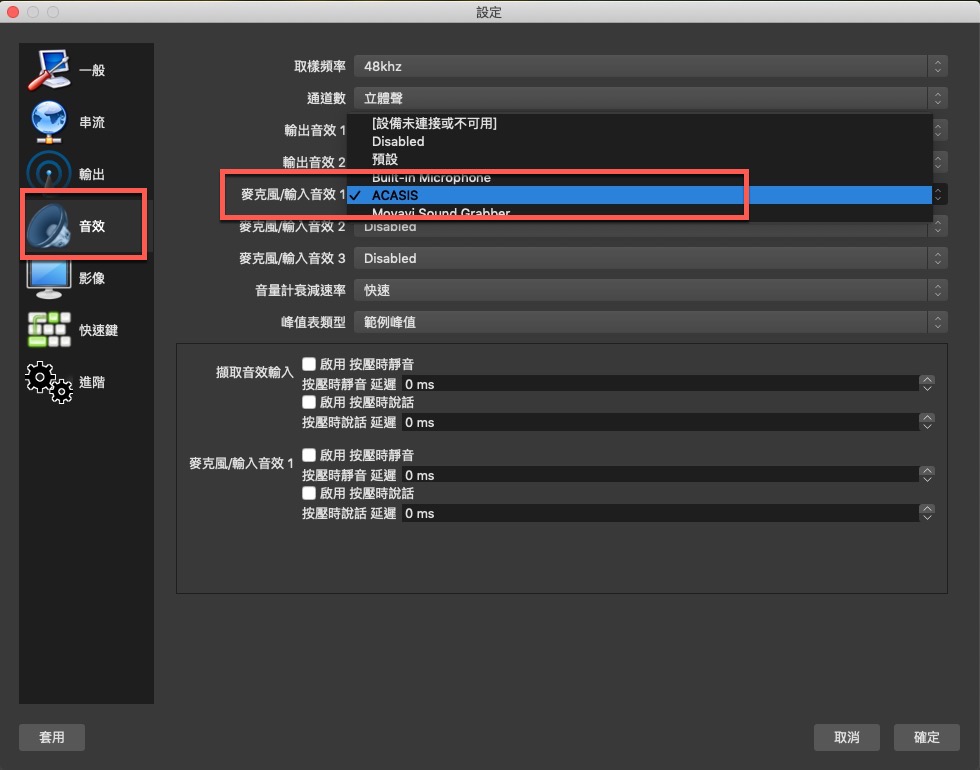Screen dimensions: 980x770
Task: Click the 確定 (OK) button
Action: pos(927,738)
